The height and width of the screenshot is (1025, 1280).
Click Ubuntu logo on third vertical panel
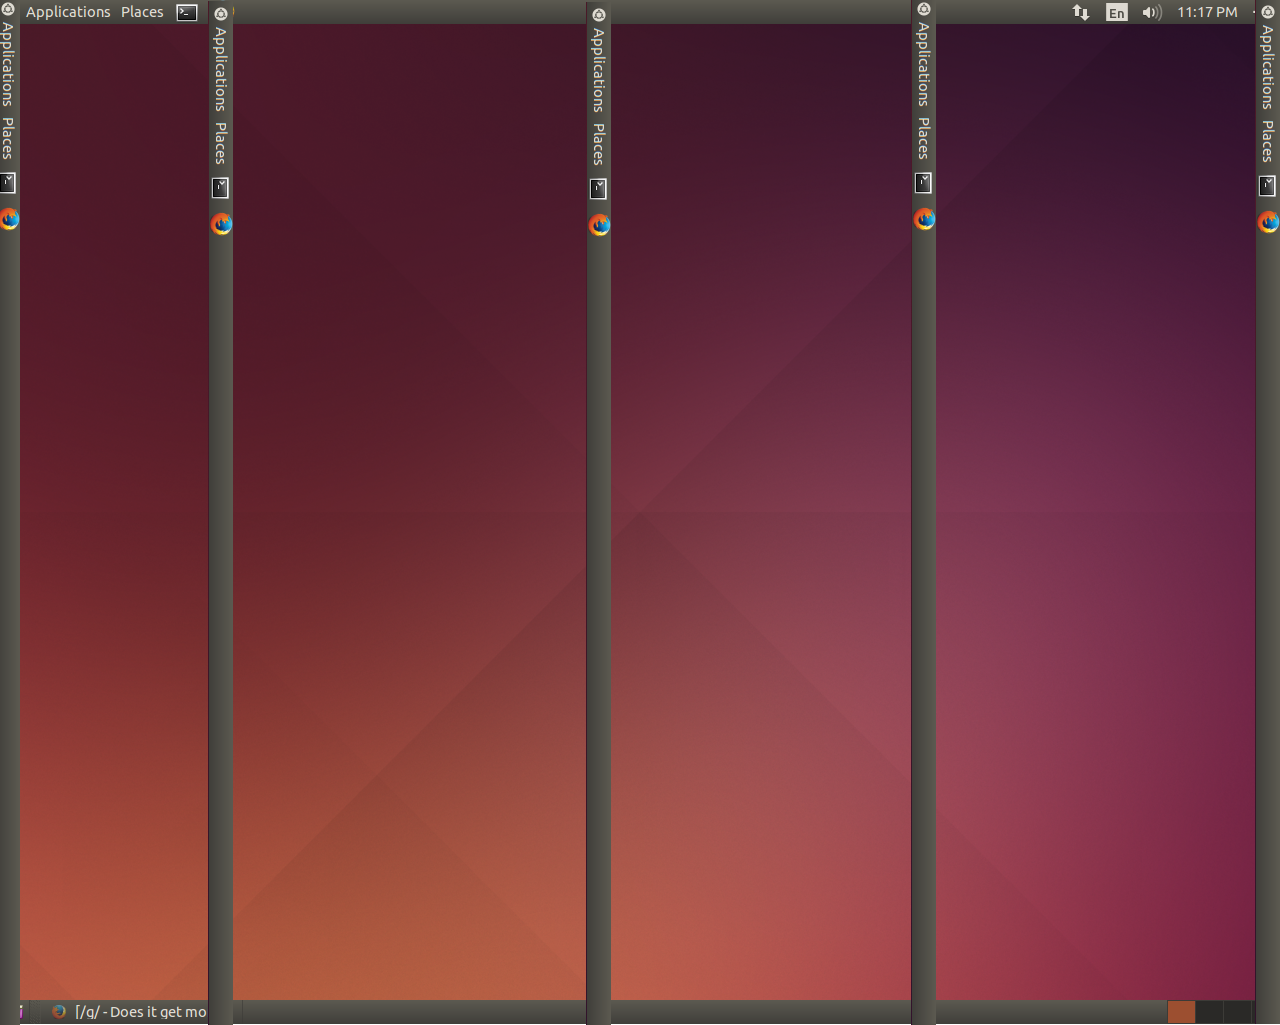coord(599,15)
